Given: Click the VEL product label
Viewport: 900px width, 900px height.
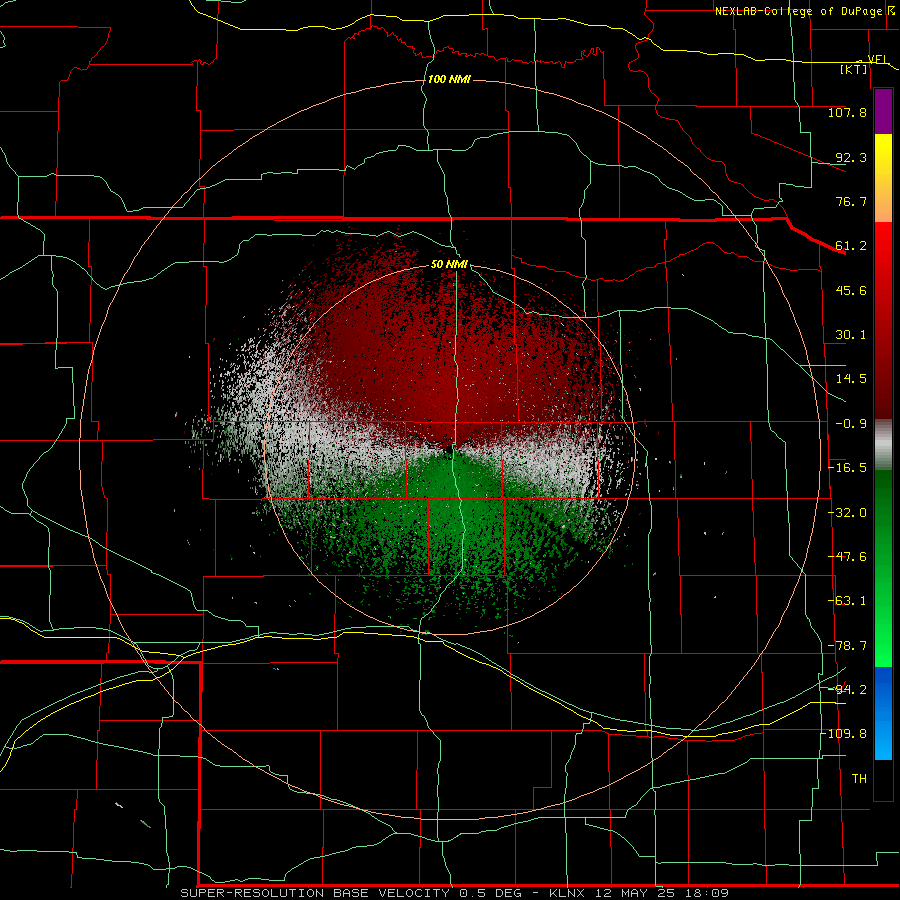Looking at the screenshot, I should (878, 59).
